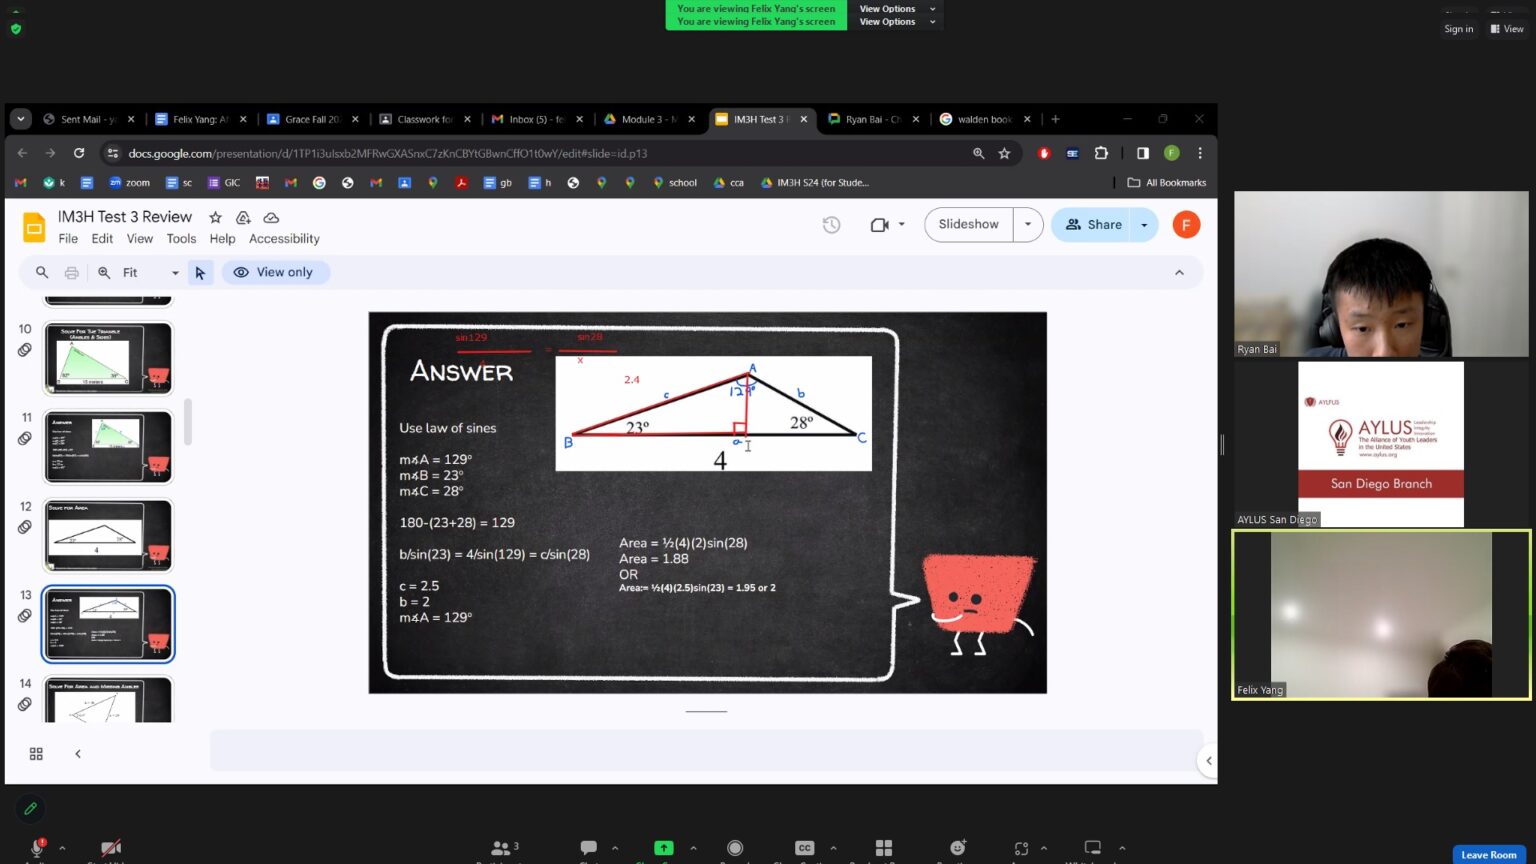Open Chrome side panel icon
This screenshot has height=864, width=1536.
pyautogui.click(x=1143, y=153)
